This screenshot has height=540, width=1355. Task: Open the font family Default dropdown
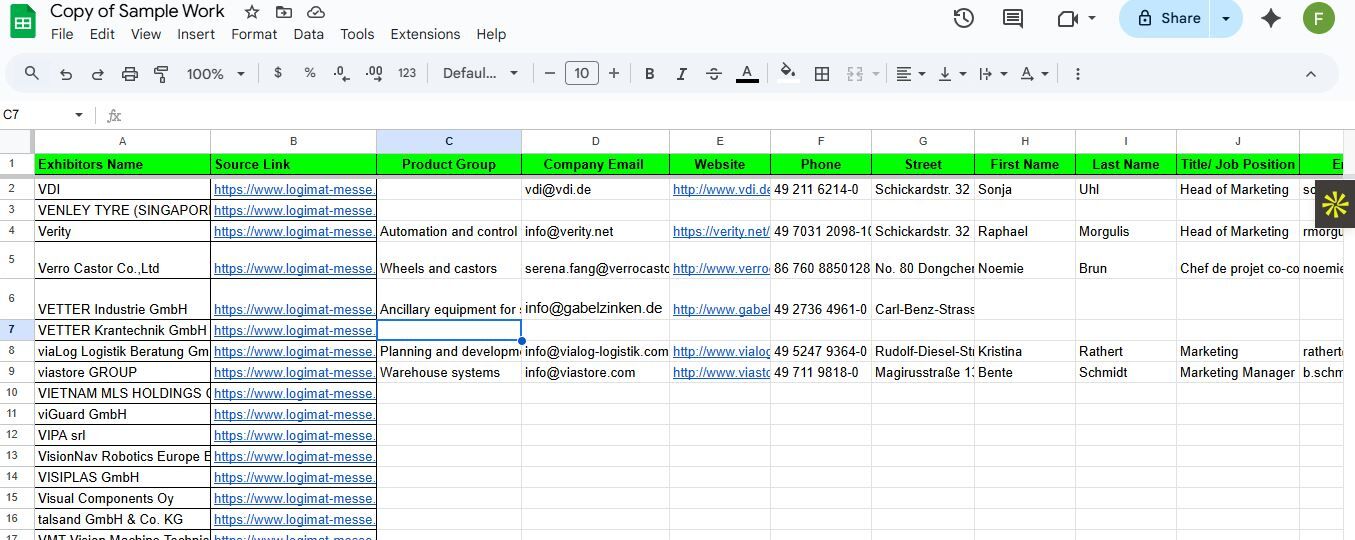[x=481, y=73]
